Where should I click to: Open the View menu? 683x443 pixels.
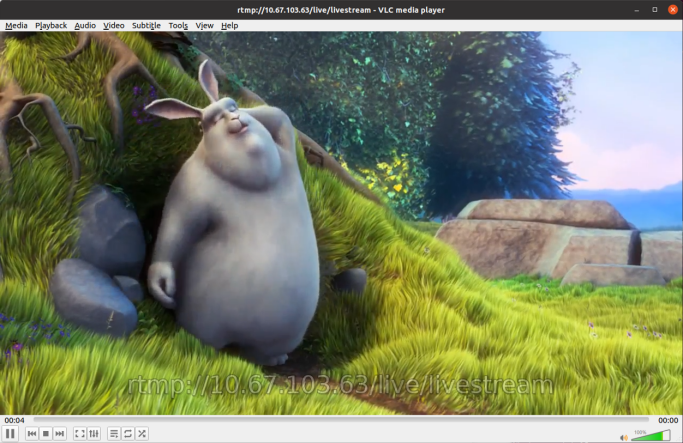click(204, 25)
